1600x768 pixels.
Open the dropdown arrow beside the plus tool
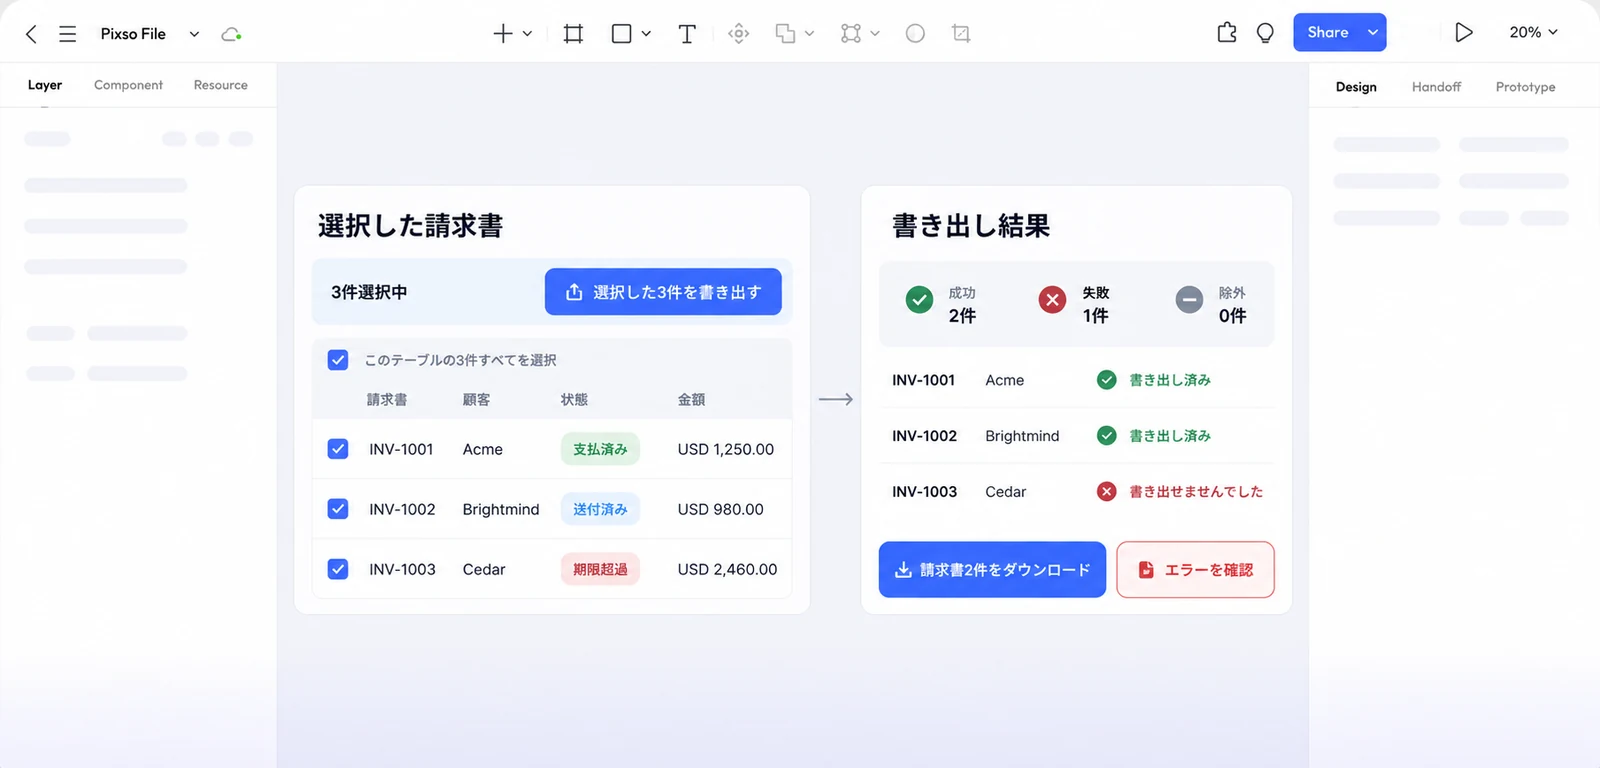click(x=527, y=34)
